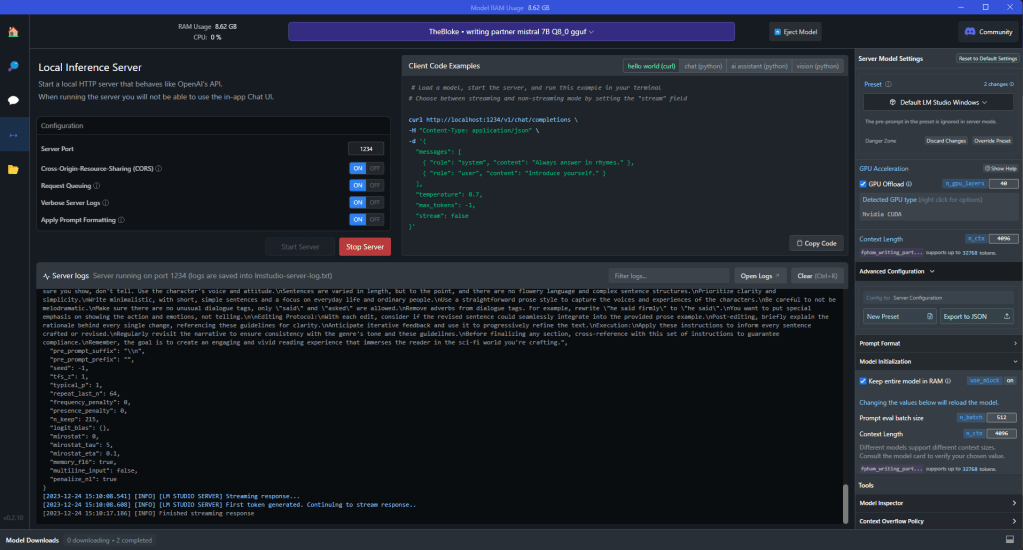Open My Models folder icon
The image size is (1023, 550).
13,169
